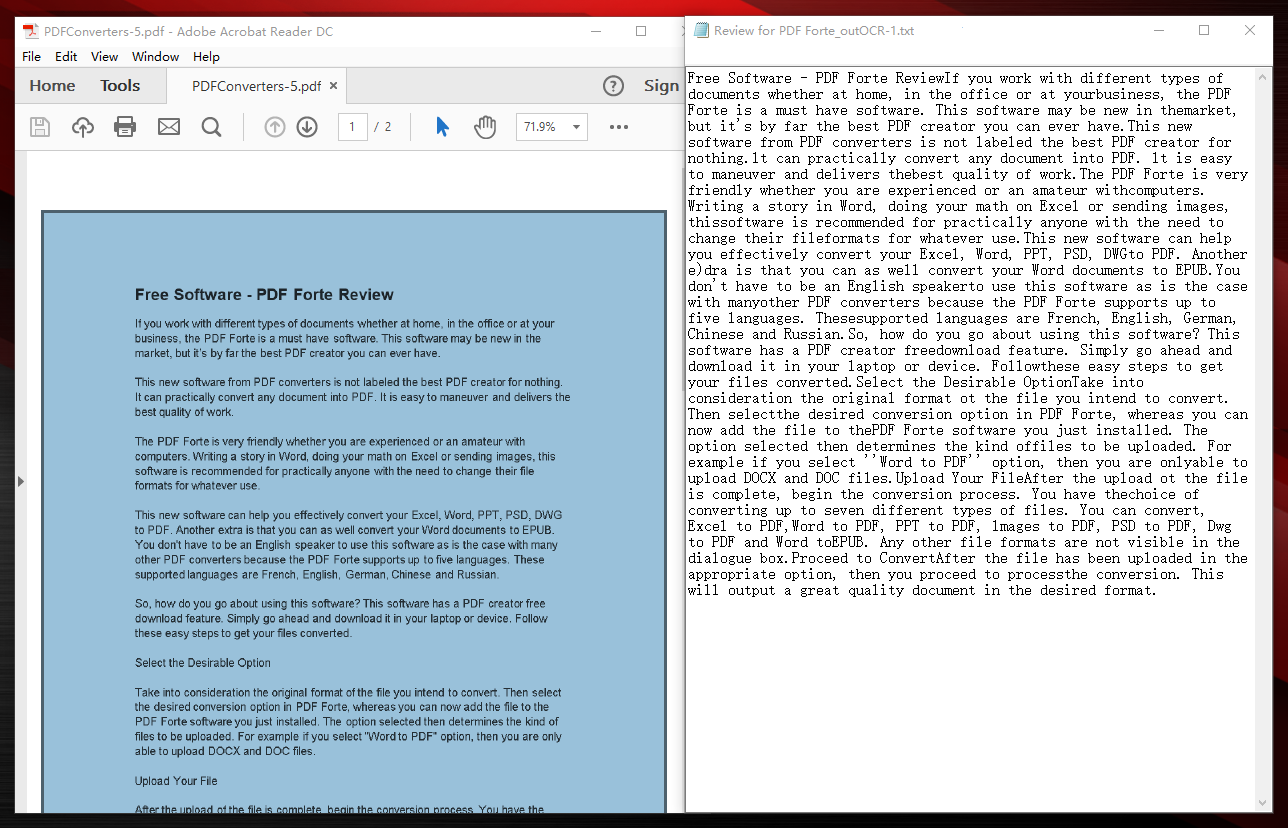Click 'will output a great quality document' line
This screenshot has width=1288, height=828.
click(922, 590)
